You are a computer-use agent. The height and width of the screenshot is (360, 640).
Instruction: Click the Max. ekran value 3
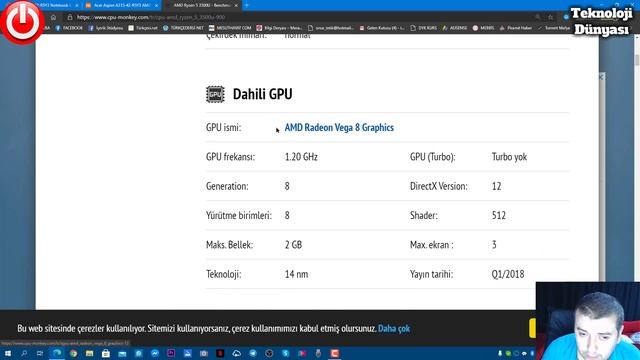(494, 245)
